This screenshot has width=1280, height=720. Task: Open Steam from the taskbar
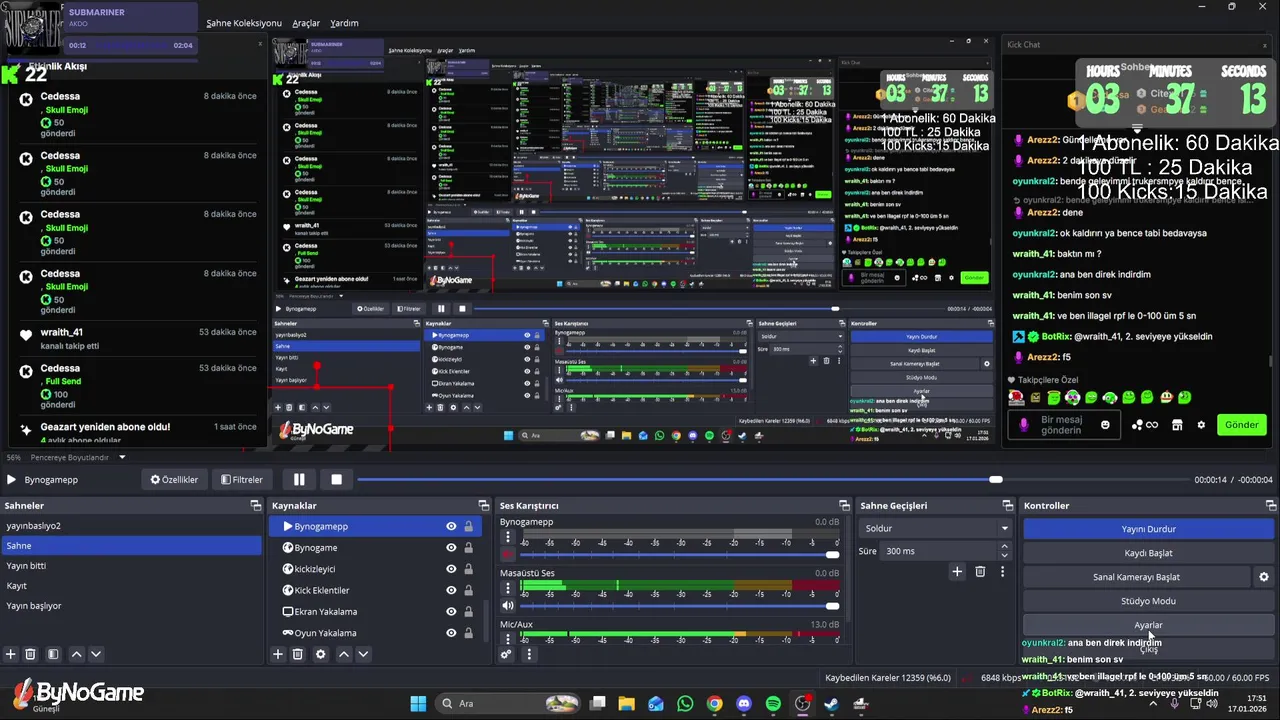[831, 704]
